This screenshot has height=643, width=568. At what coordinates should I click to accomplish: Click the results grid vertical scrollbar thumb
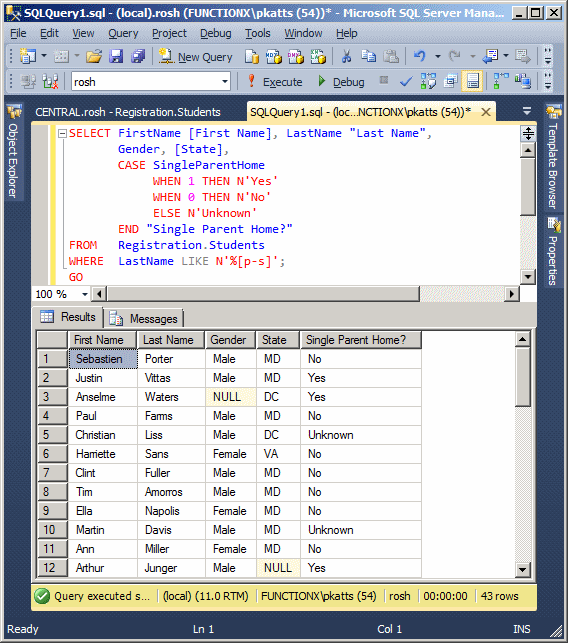click(x=522, y=377)
